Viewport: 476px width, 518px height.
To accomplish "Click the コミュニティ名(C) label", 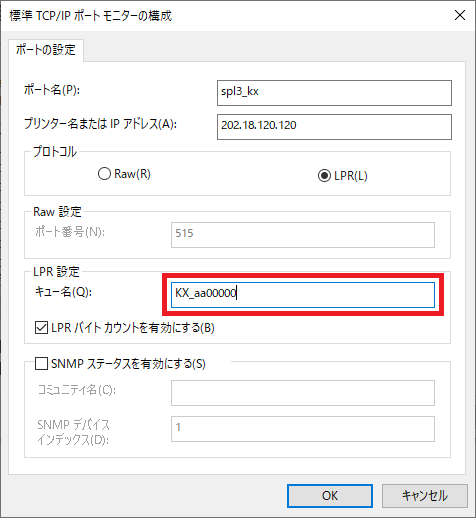I will [77, 390].
